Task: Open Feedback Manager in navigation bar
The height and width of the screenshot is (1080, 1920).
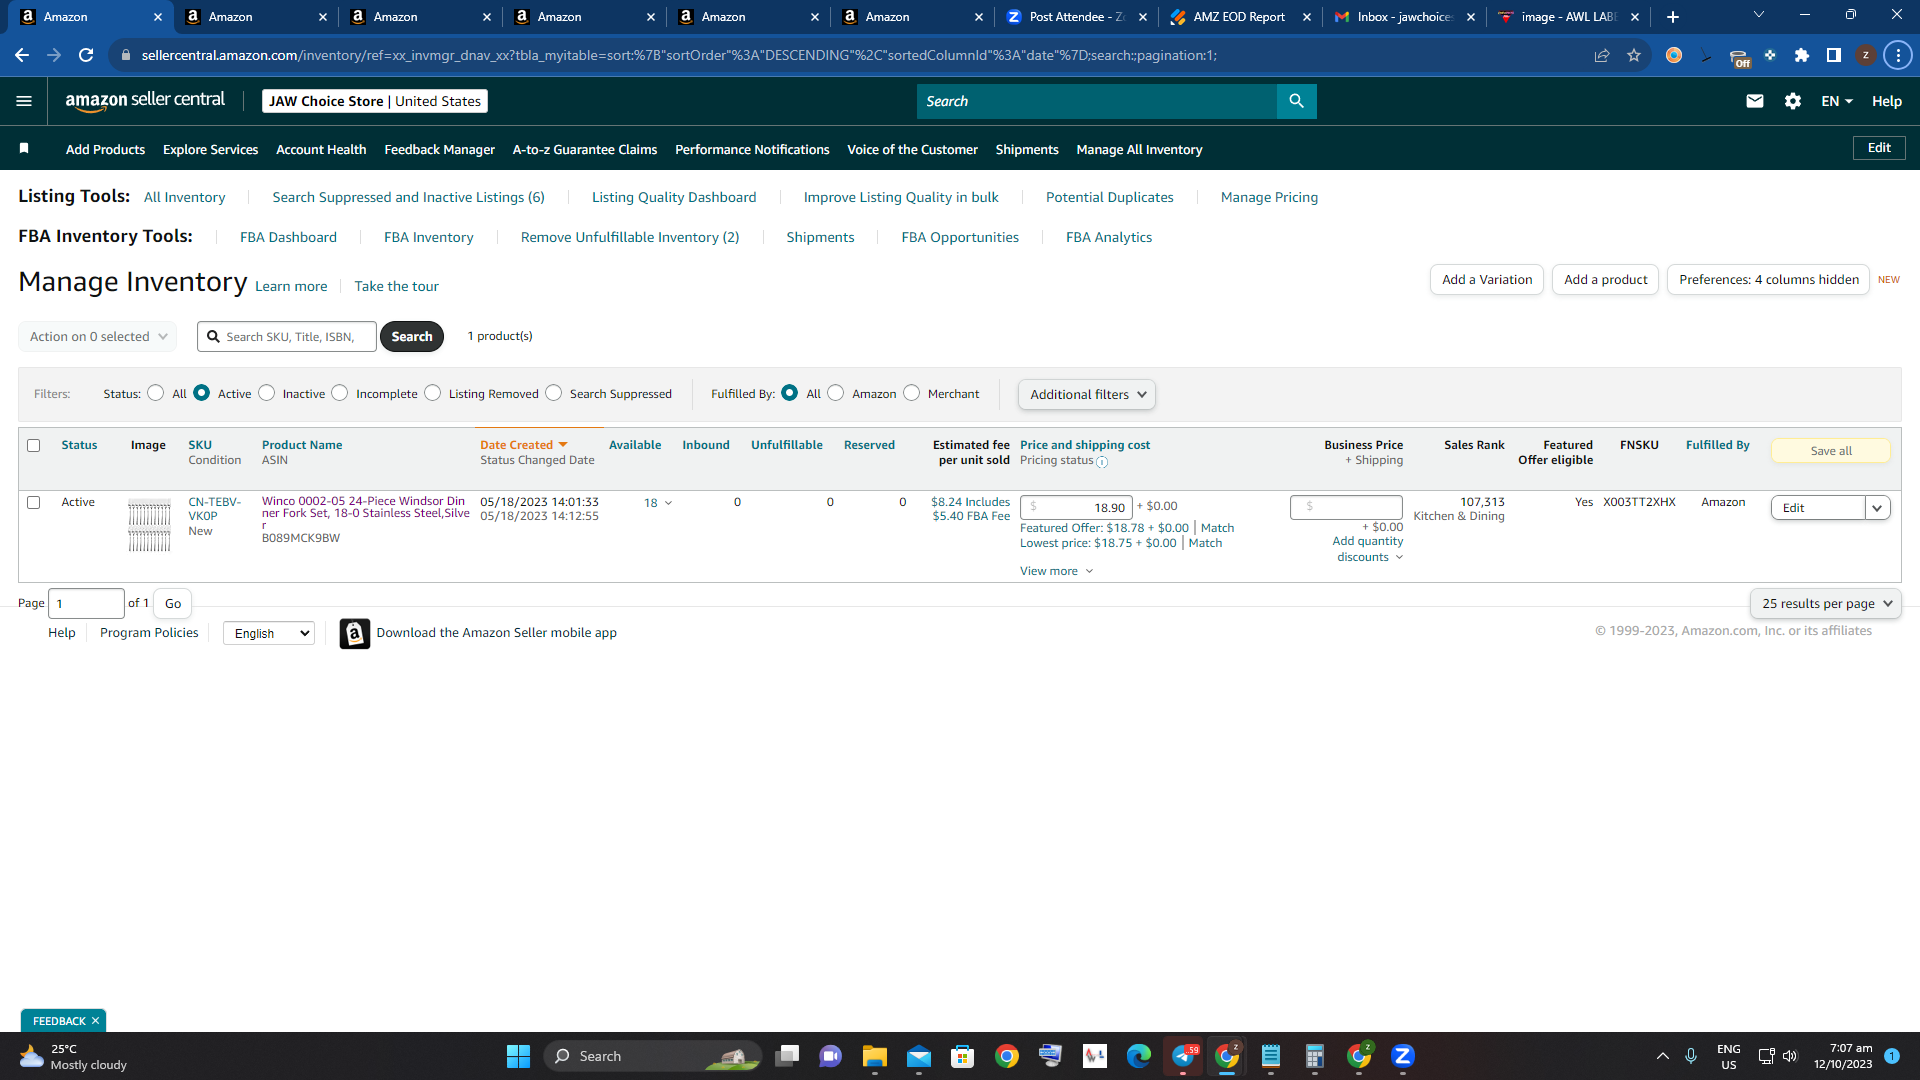Action: (439, 149)
